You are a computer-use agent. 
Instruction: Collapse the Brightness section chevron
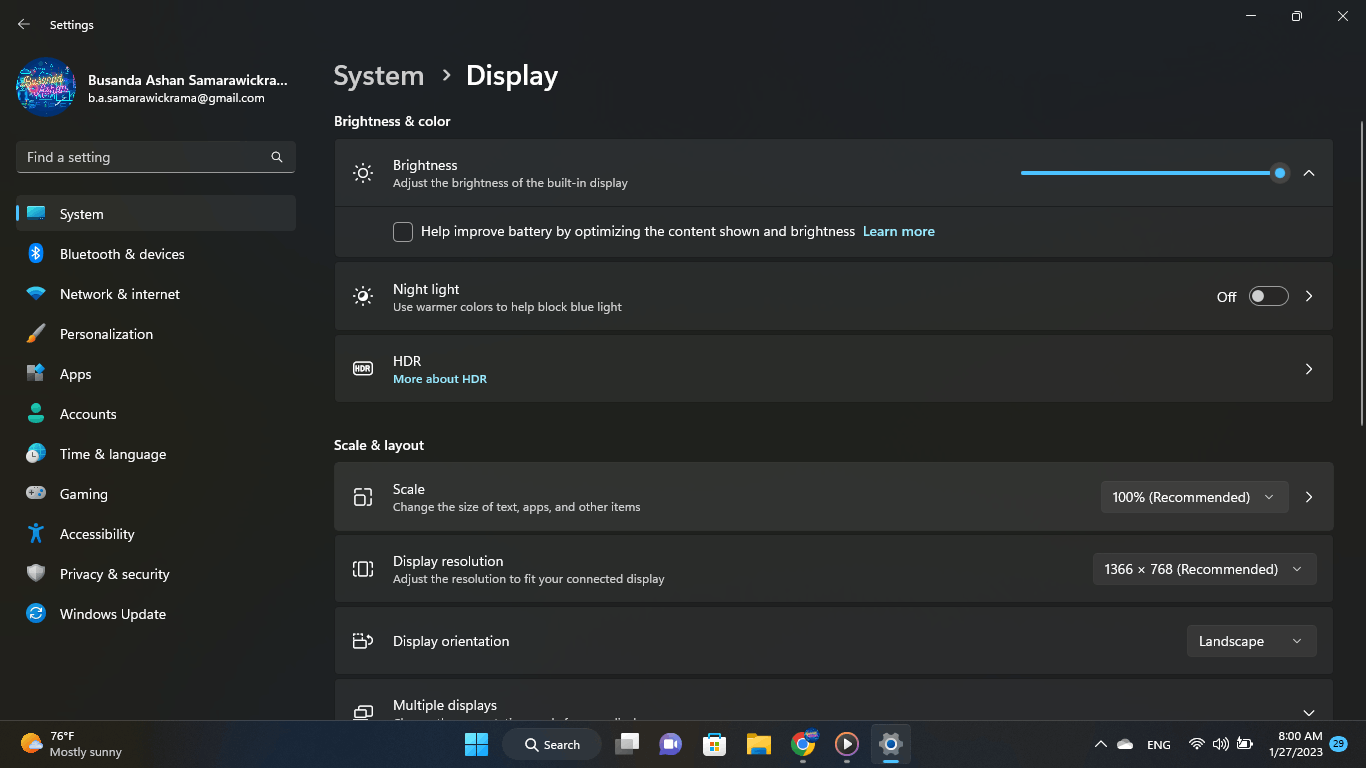pos(1309,173)
